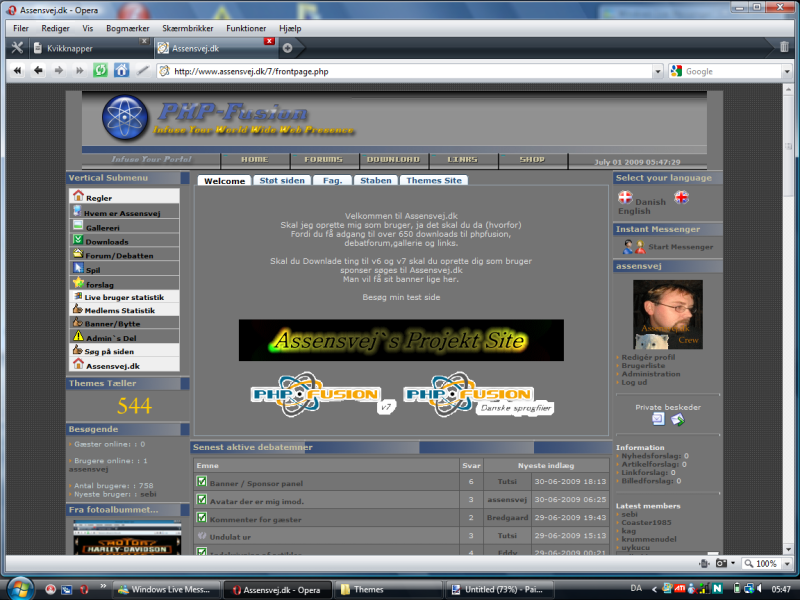Image resolution: width=800 pixels, height=600 pixels.
Task: Click the warning triangle beside Admin`s Del
Action: (x=78, y=336)
